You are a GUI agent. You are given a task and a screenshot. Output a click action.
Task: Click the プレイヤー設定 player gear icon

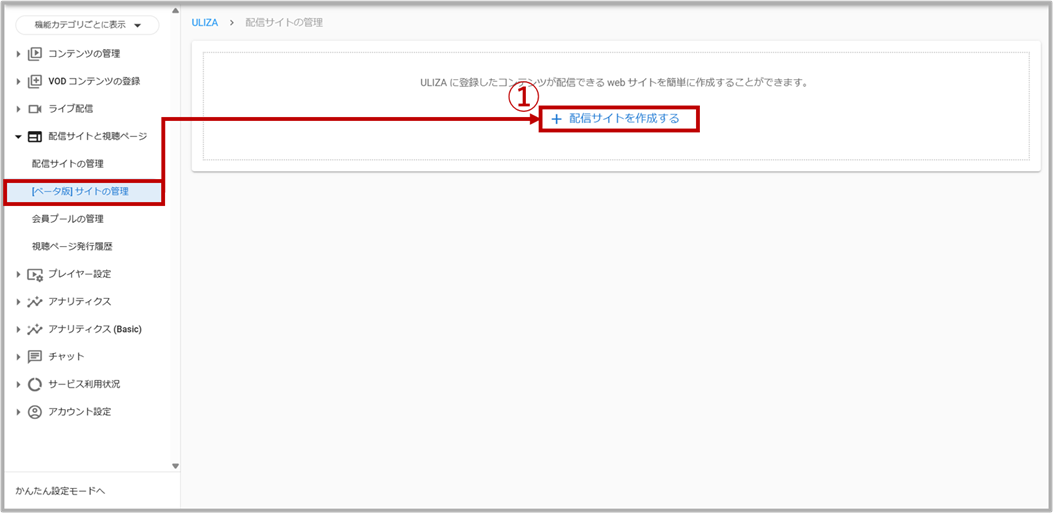[x=35, y=274]
